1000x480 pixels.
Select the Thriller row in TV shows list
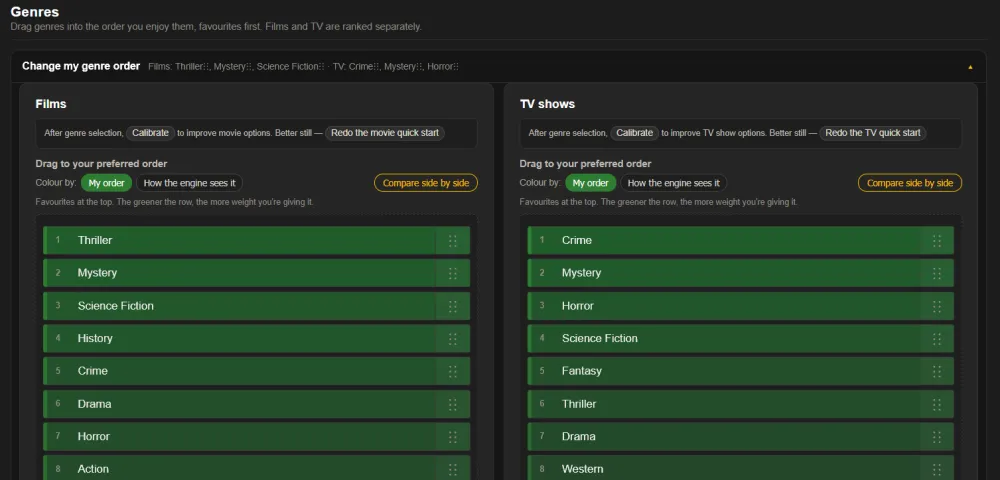coord(740,404)
